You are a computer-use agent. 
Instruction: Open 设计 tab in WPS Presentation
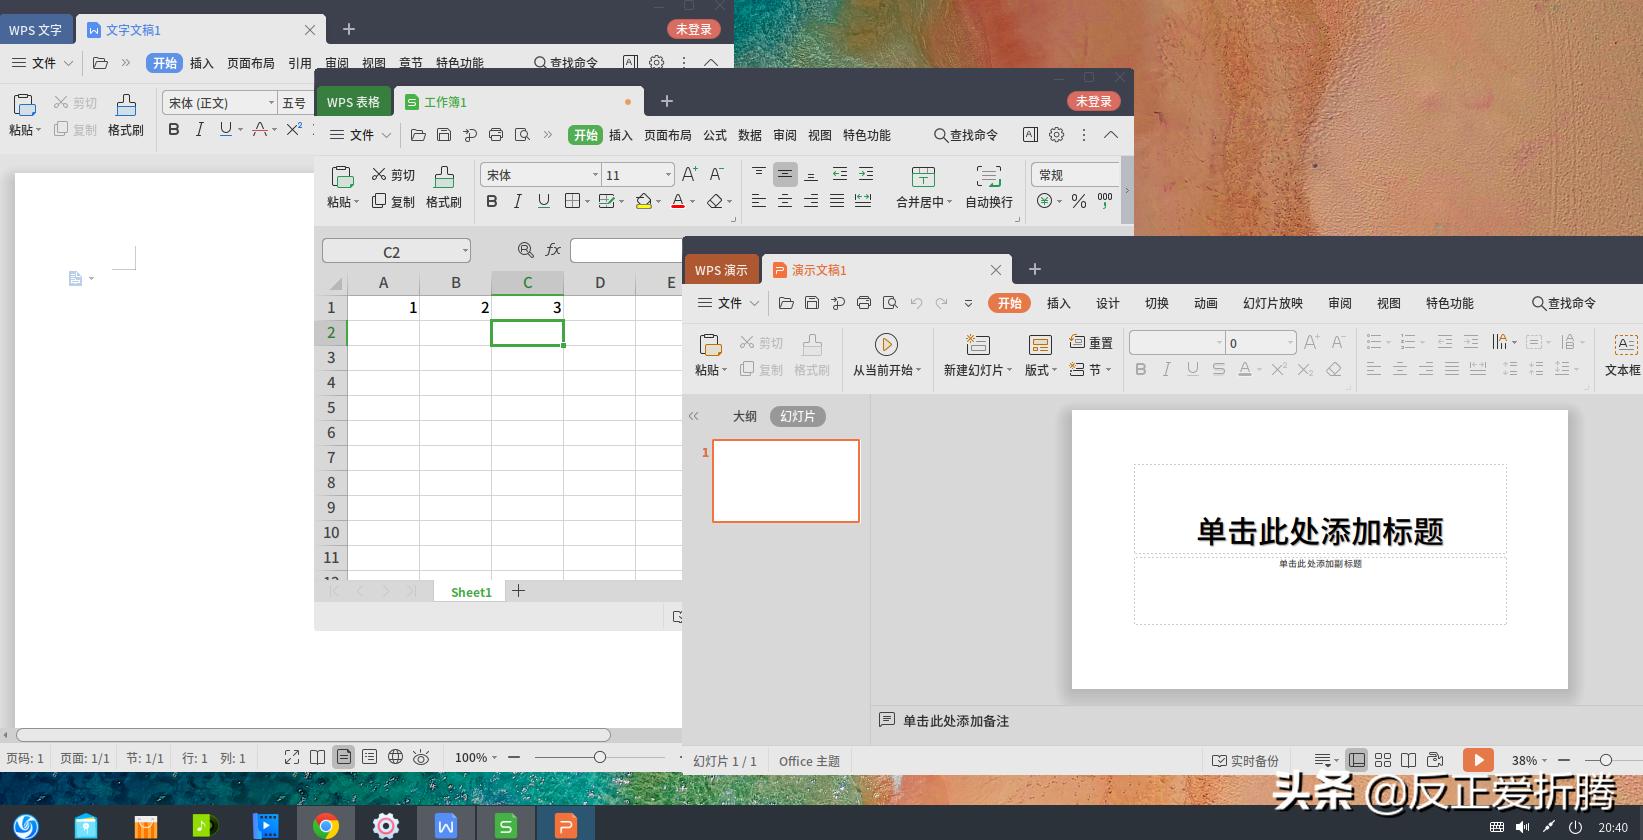coord(1108,303)
